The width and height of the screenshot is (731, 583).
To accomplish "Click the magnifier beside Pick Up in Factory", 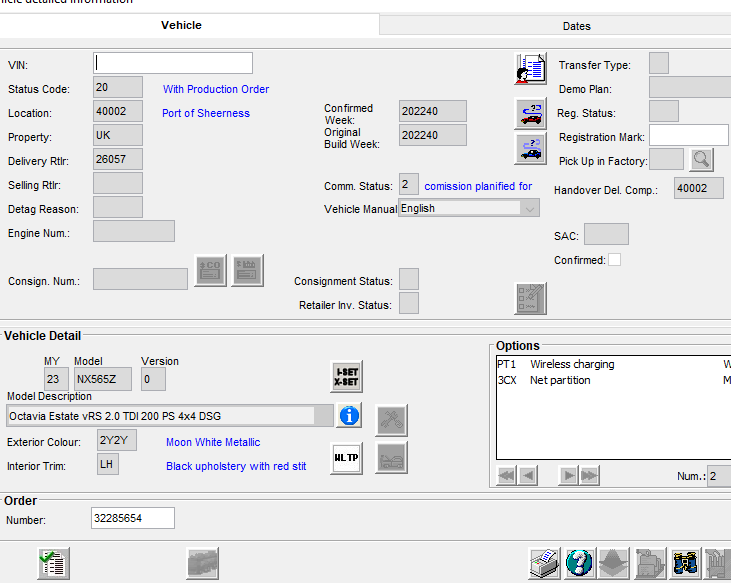I will [701, 160].
